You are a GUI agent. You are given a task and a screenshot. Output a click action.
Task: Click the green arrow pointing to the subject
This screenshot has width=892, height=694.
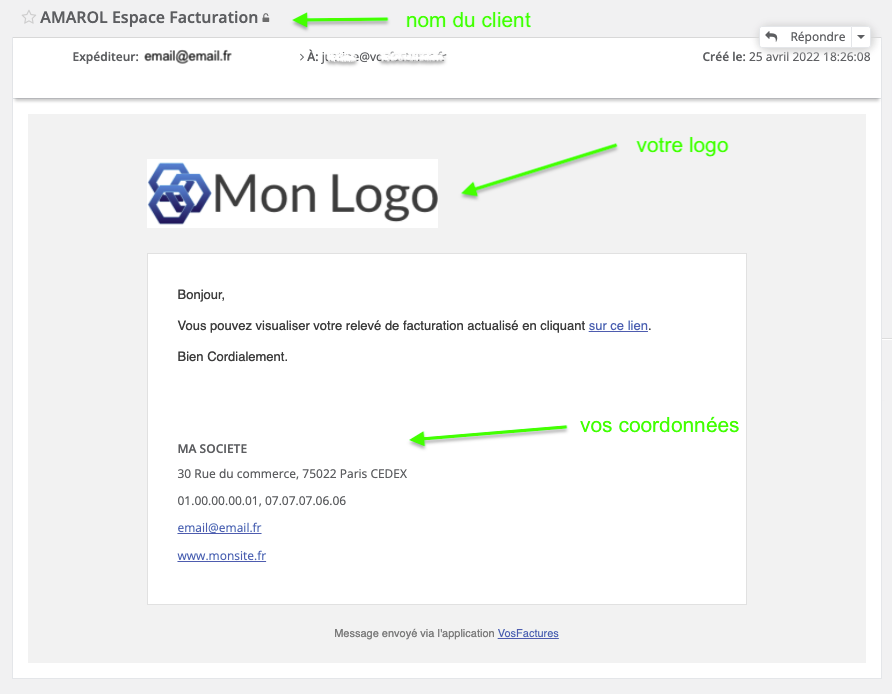pyautogui.click(x=340, y=18)
